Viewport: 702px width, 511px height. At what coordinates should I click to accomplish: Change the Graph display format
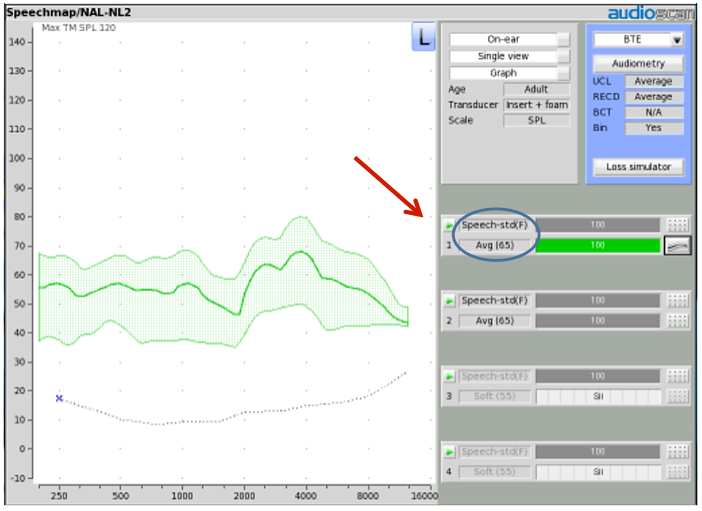509,73
